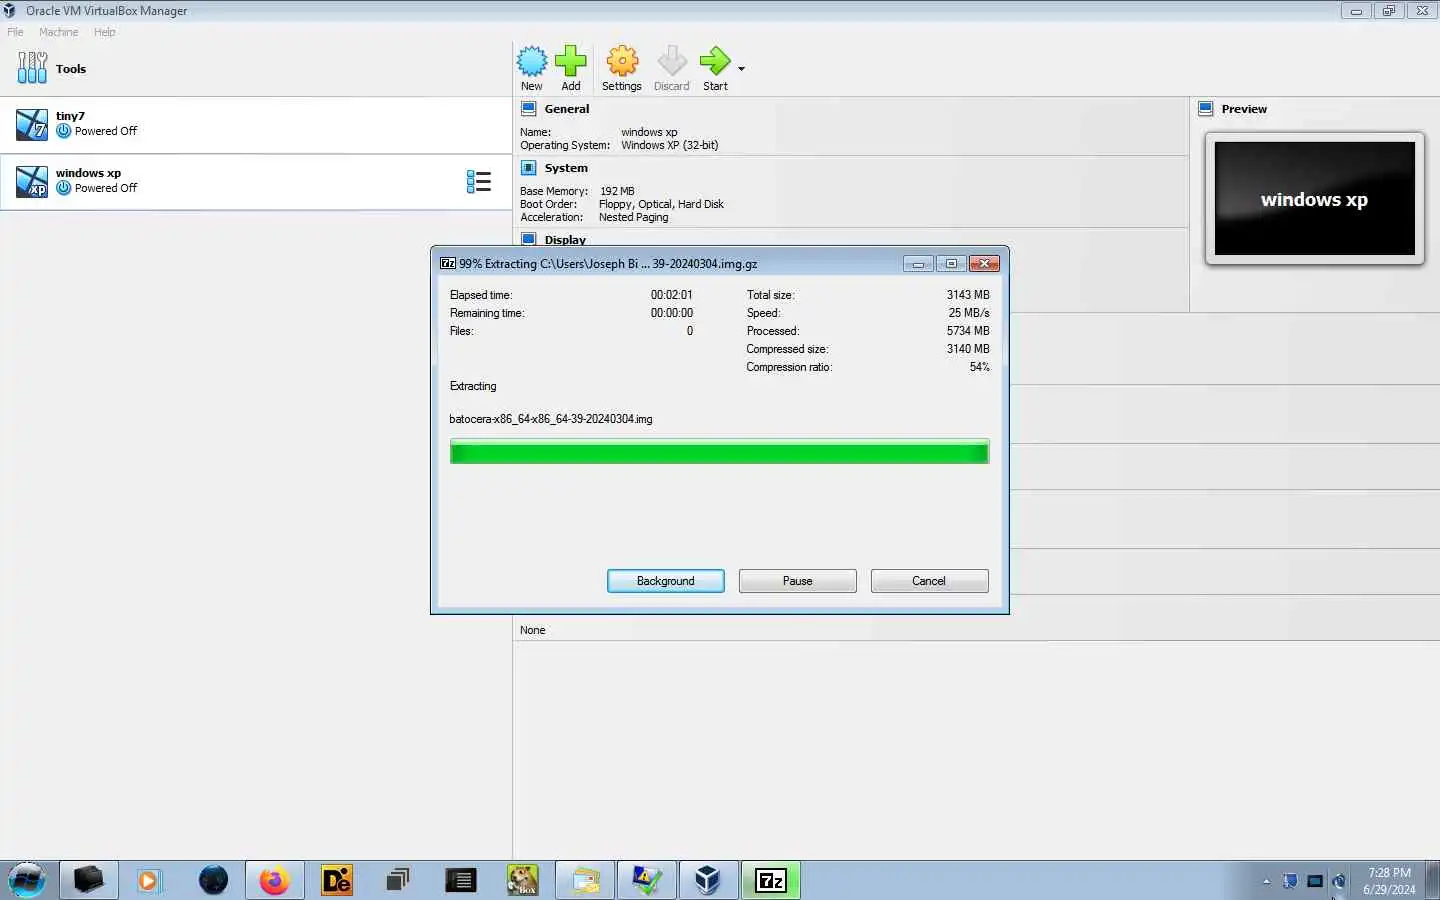The width and height of the screenshot is (1440, 900).
Task: Close the 7-Zip extraction dialog
Action: pyautogui.click(x=984, y=264)
